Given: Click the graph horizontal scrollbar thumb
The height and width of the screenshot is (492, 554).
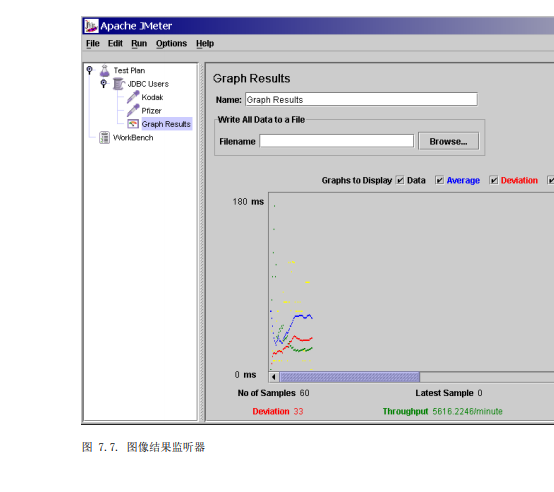Looking at the screenshot, I should (350, 377).
